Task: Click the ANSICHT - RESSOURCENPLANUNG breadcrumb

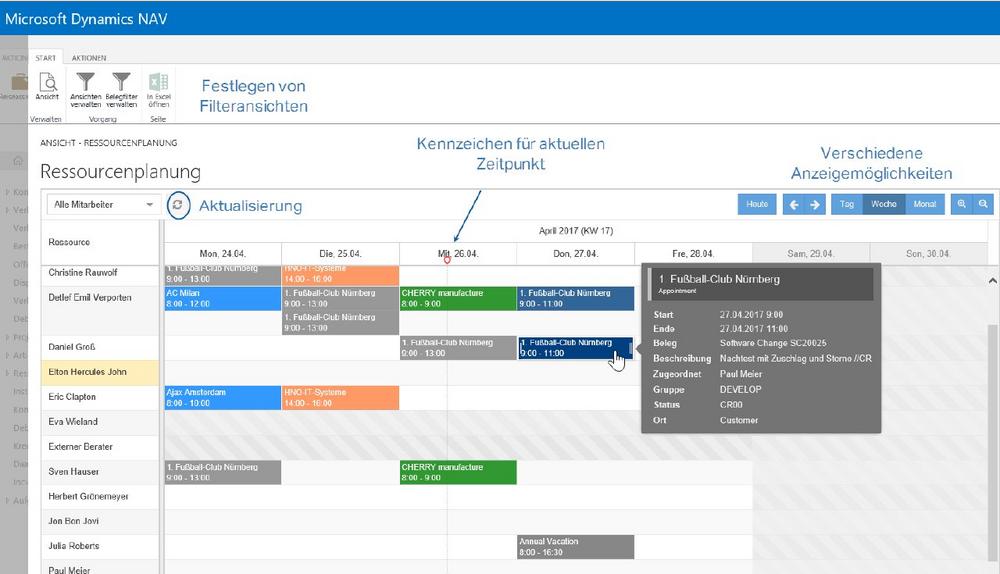Action: coord(108,143)
